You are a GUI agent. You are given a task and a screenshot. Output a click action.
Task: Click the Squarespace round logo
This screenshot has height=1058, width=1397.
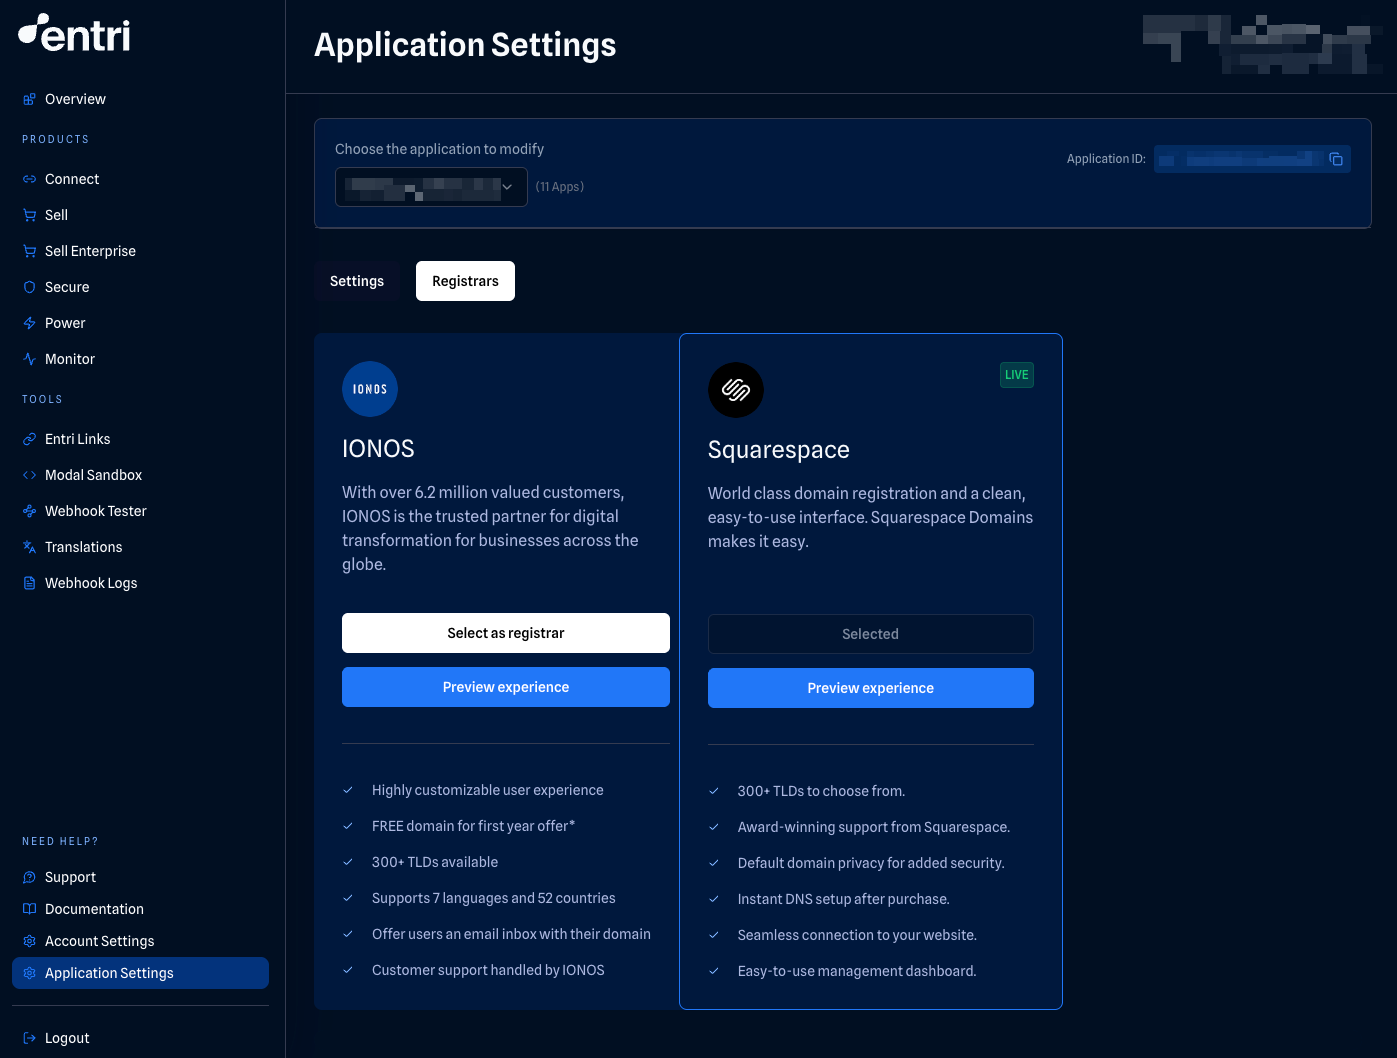(736, 390)
